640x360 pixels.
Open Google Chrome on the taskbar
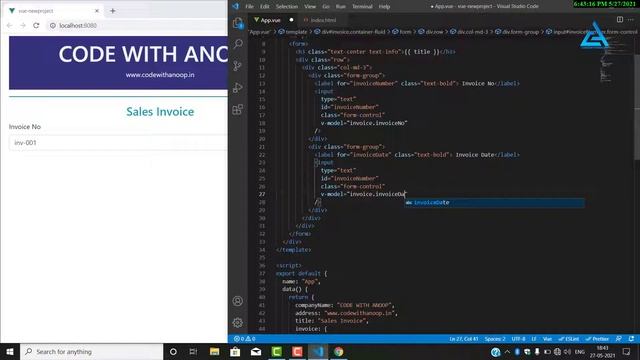[x=339, y=352]
